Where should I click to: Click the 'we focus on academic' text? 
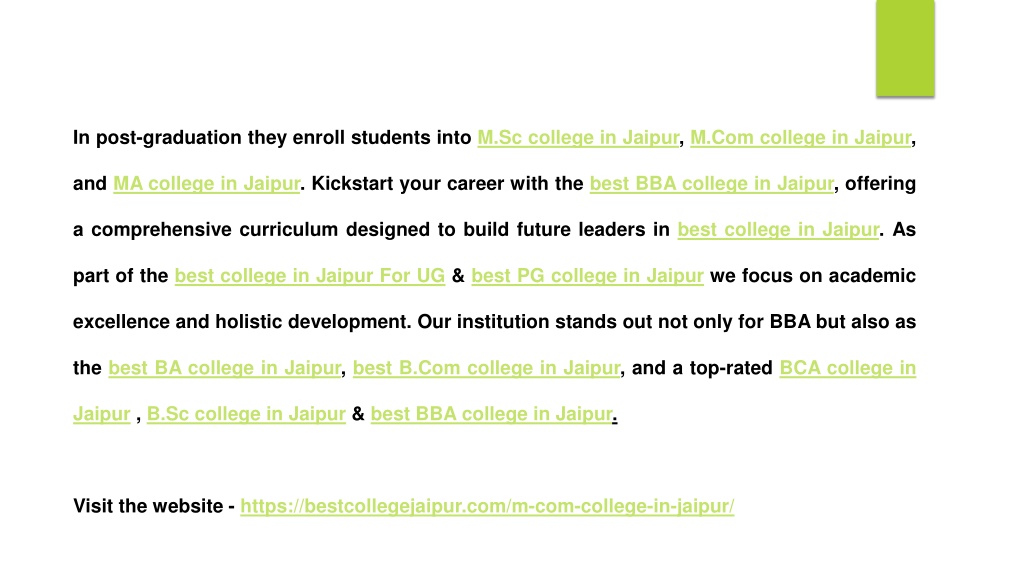(813, 276)
